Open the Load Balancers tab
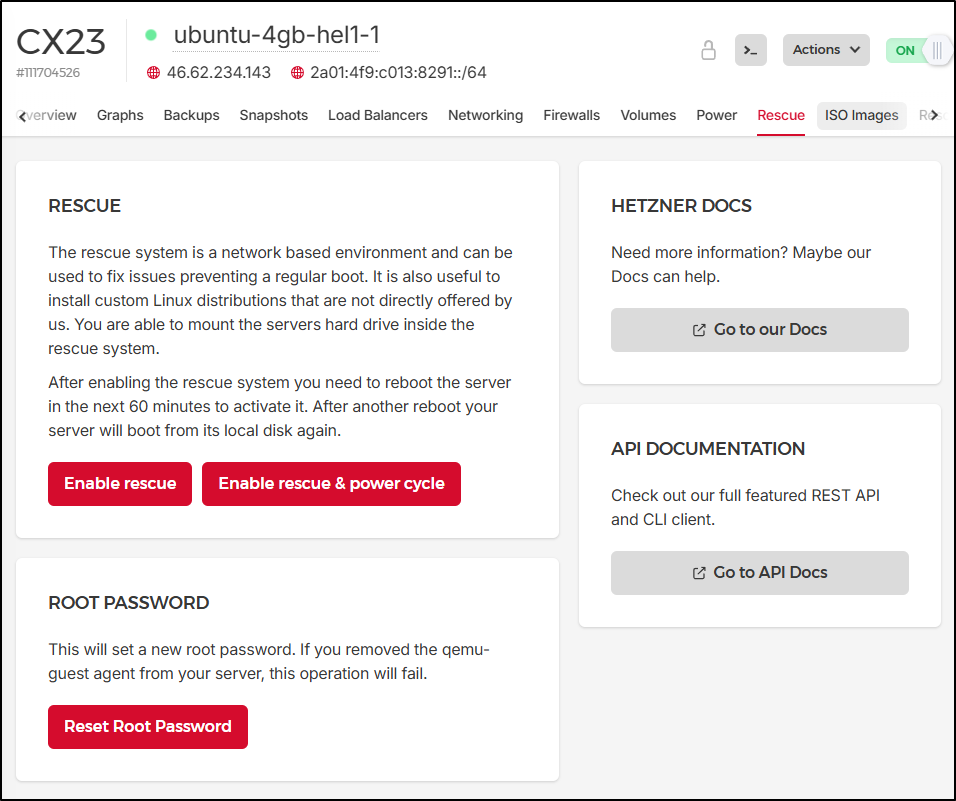 377,115
